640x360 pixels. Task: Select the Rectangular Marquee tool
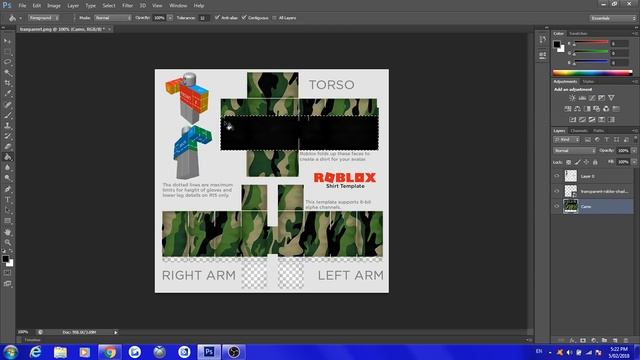7,51
